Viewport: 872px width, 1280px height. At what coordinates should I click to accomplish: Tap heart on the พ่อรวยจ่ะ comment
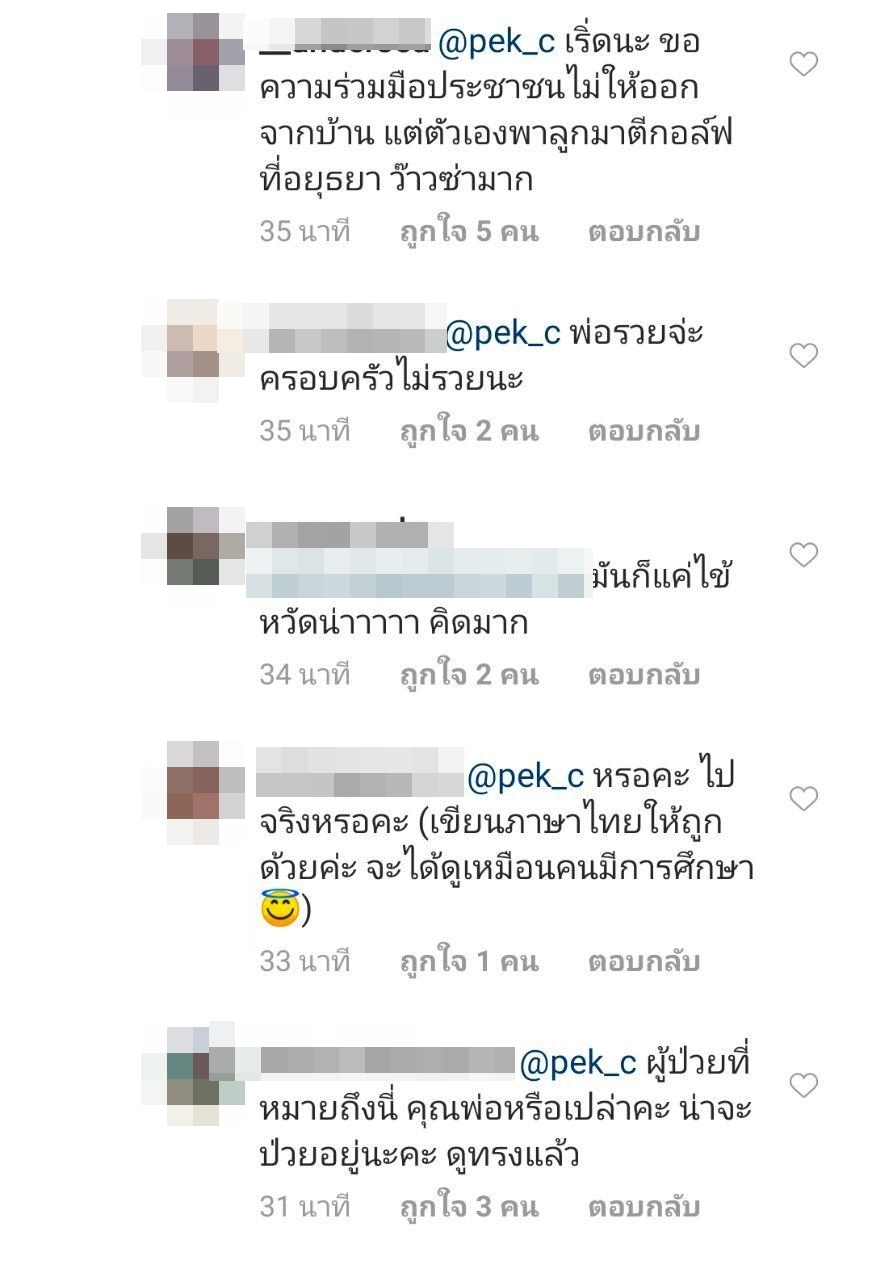(x=804, y=355)
